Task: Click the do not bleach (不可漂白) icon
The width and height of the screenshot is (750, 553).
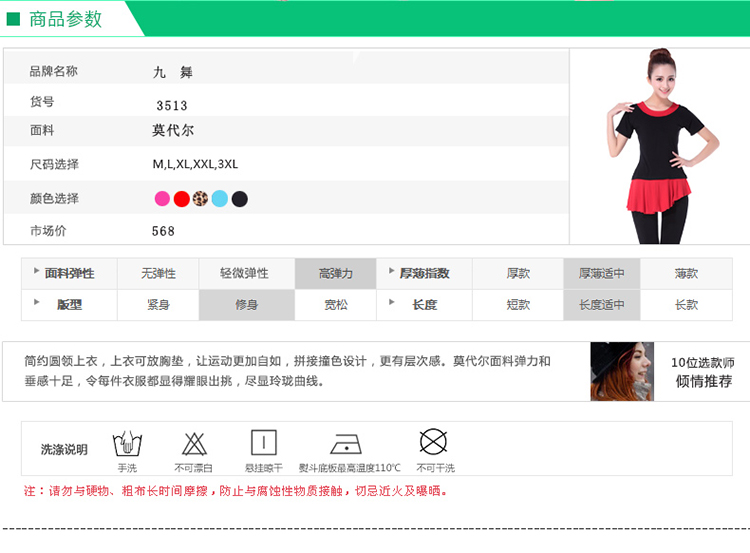Action: [194, 443]
